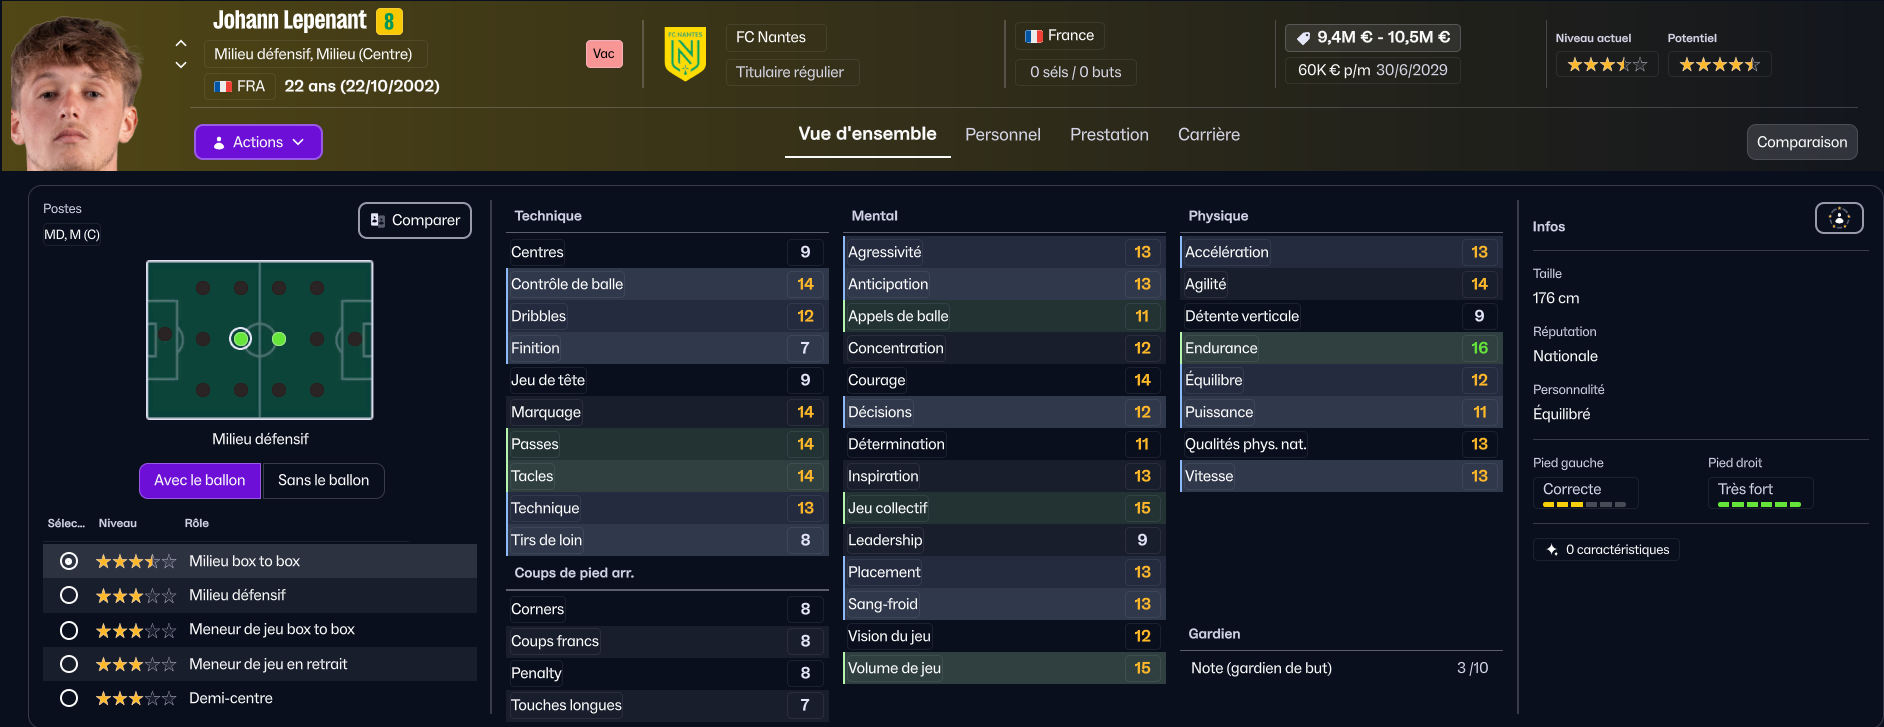Image resolution: width=1884 pixels, height=727 pixels.
Task: Select the Meneur de jeu en retrait radio
Action: 69,664
